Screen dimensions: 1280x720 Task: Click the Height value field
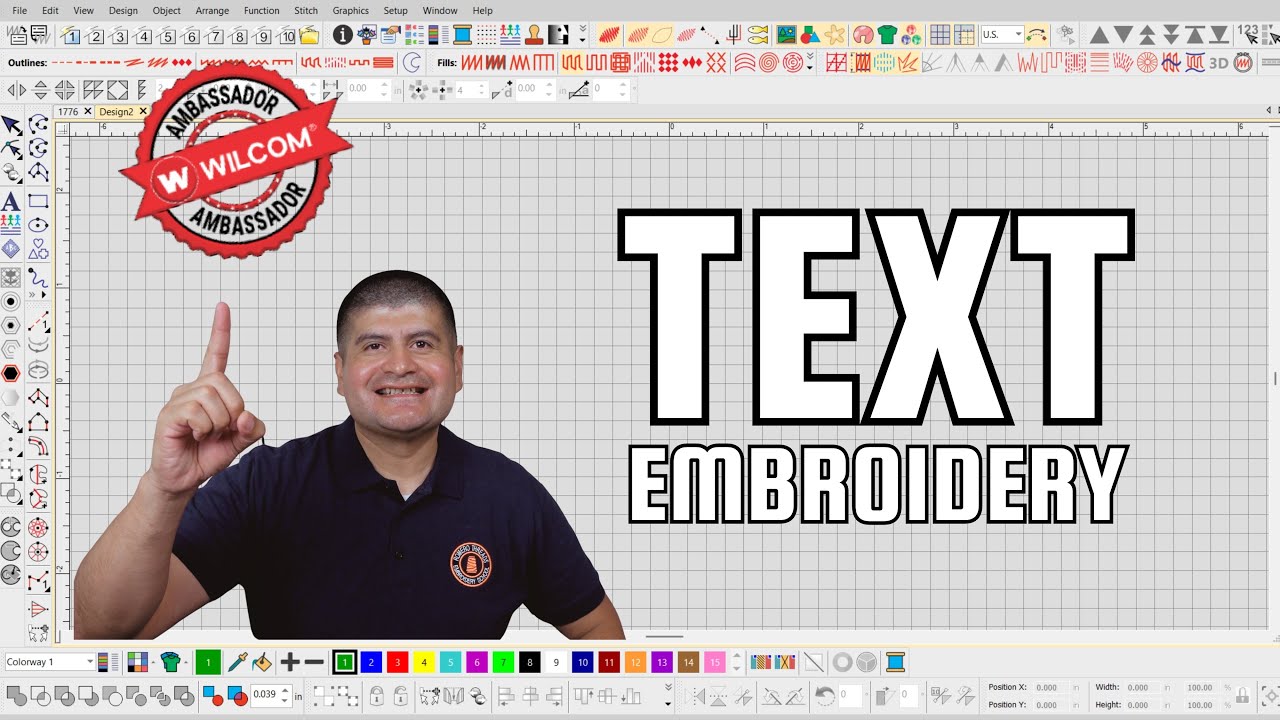(1142, 704)
